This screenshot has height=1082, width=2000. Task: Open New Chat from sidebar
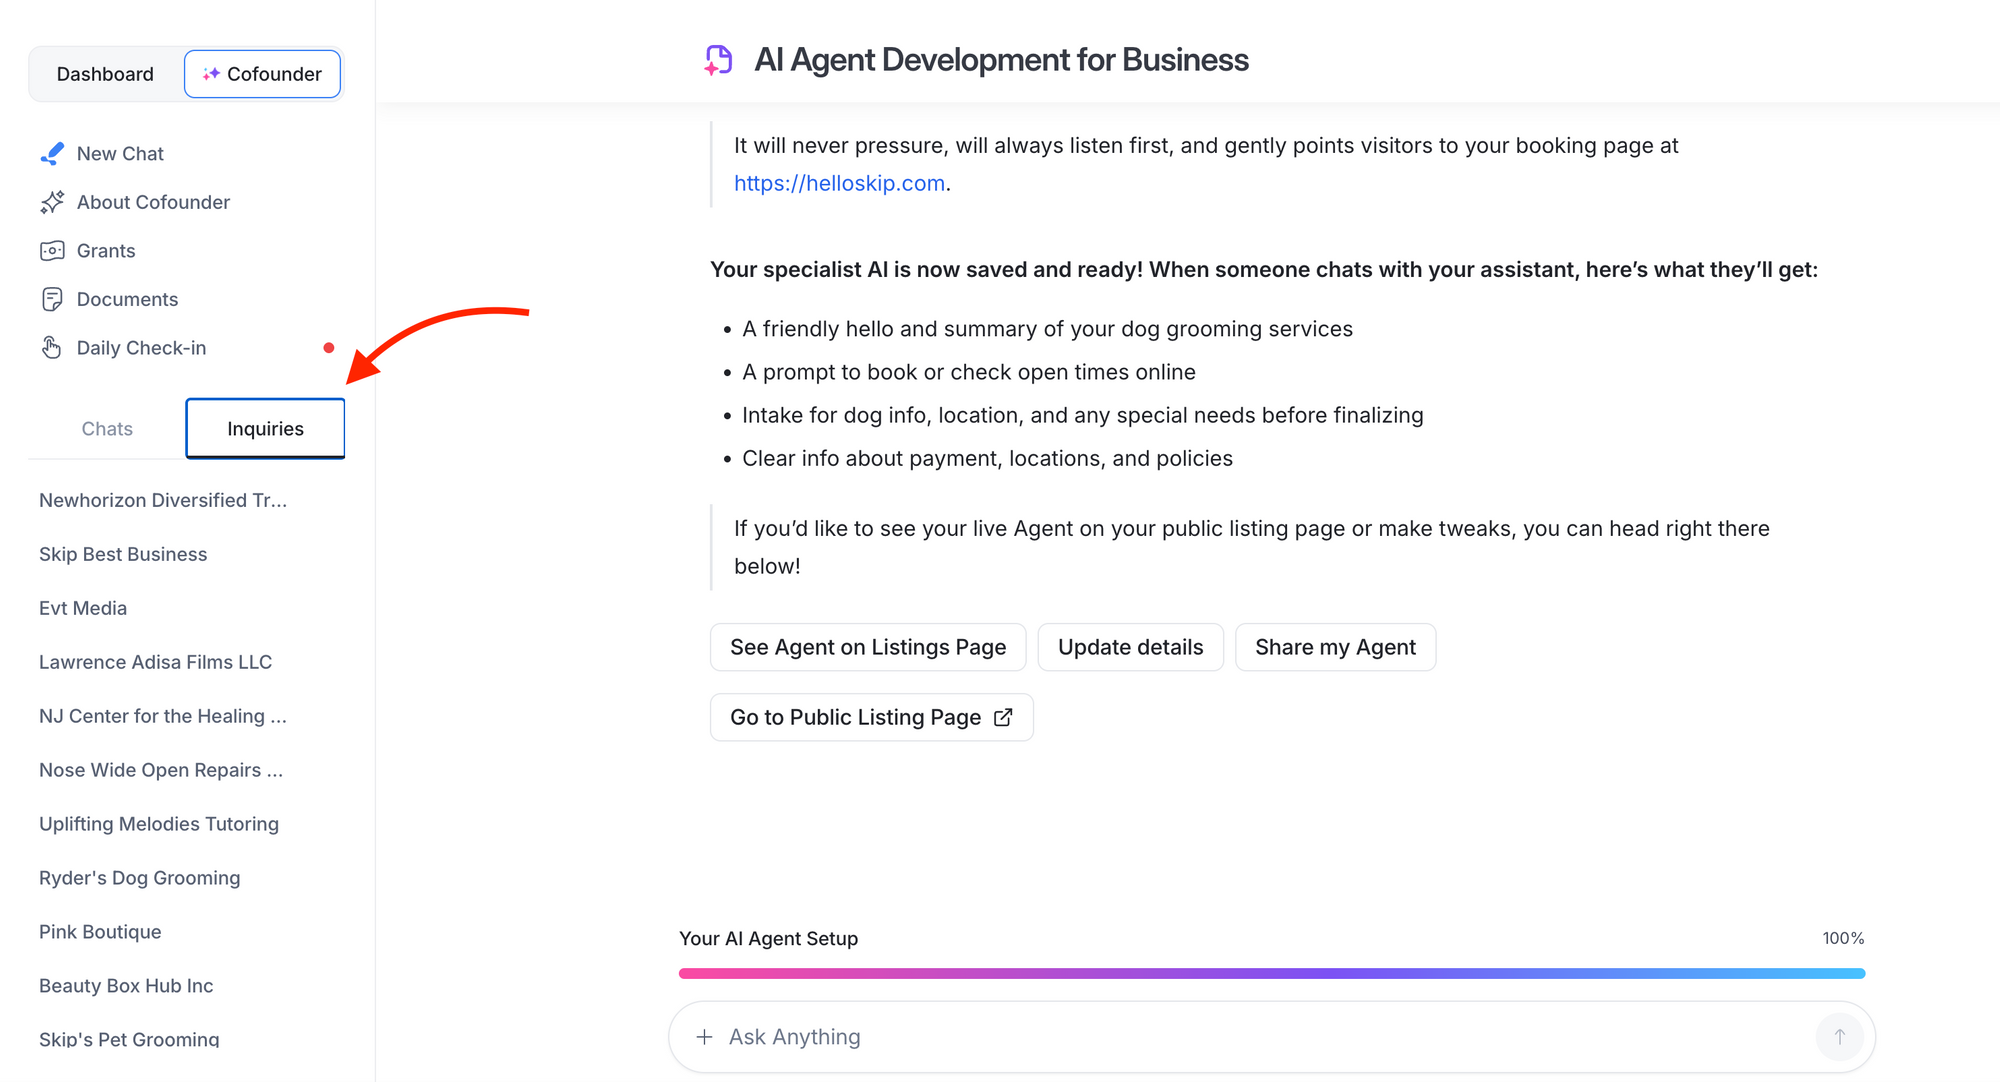pyautogui.click(x=120, y=154)
